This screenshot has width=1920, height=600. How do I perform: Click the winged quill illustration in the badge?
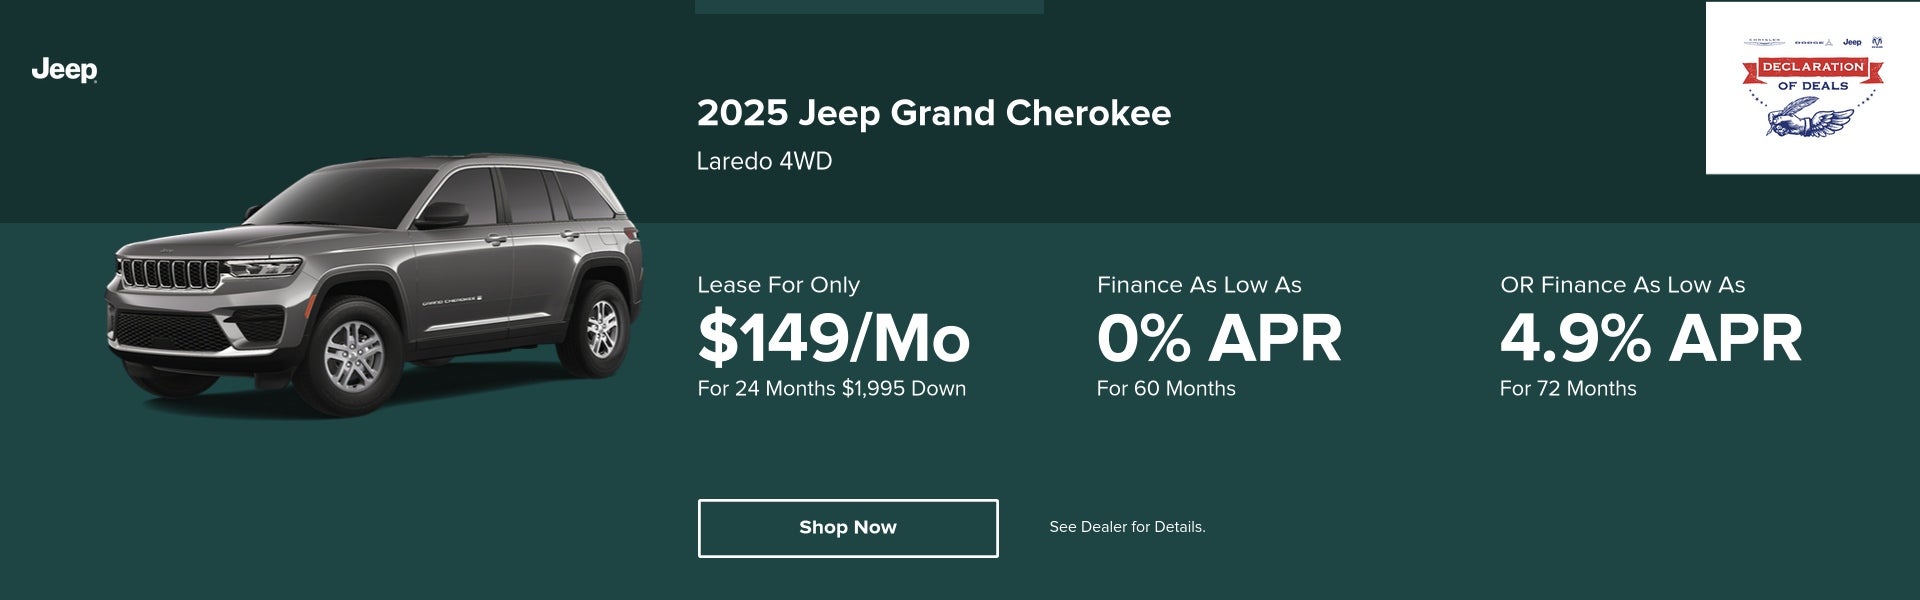click(x=1811, y=120)
